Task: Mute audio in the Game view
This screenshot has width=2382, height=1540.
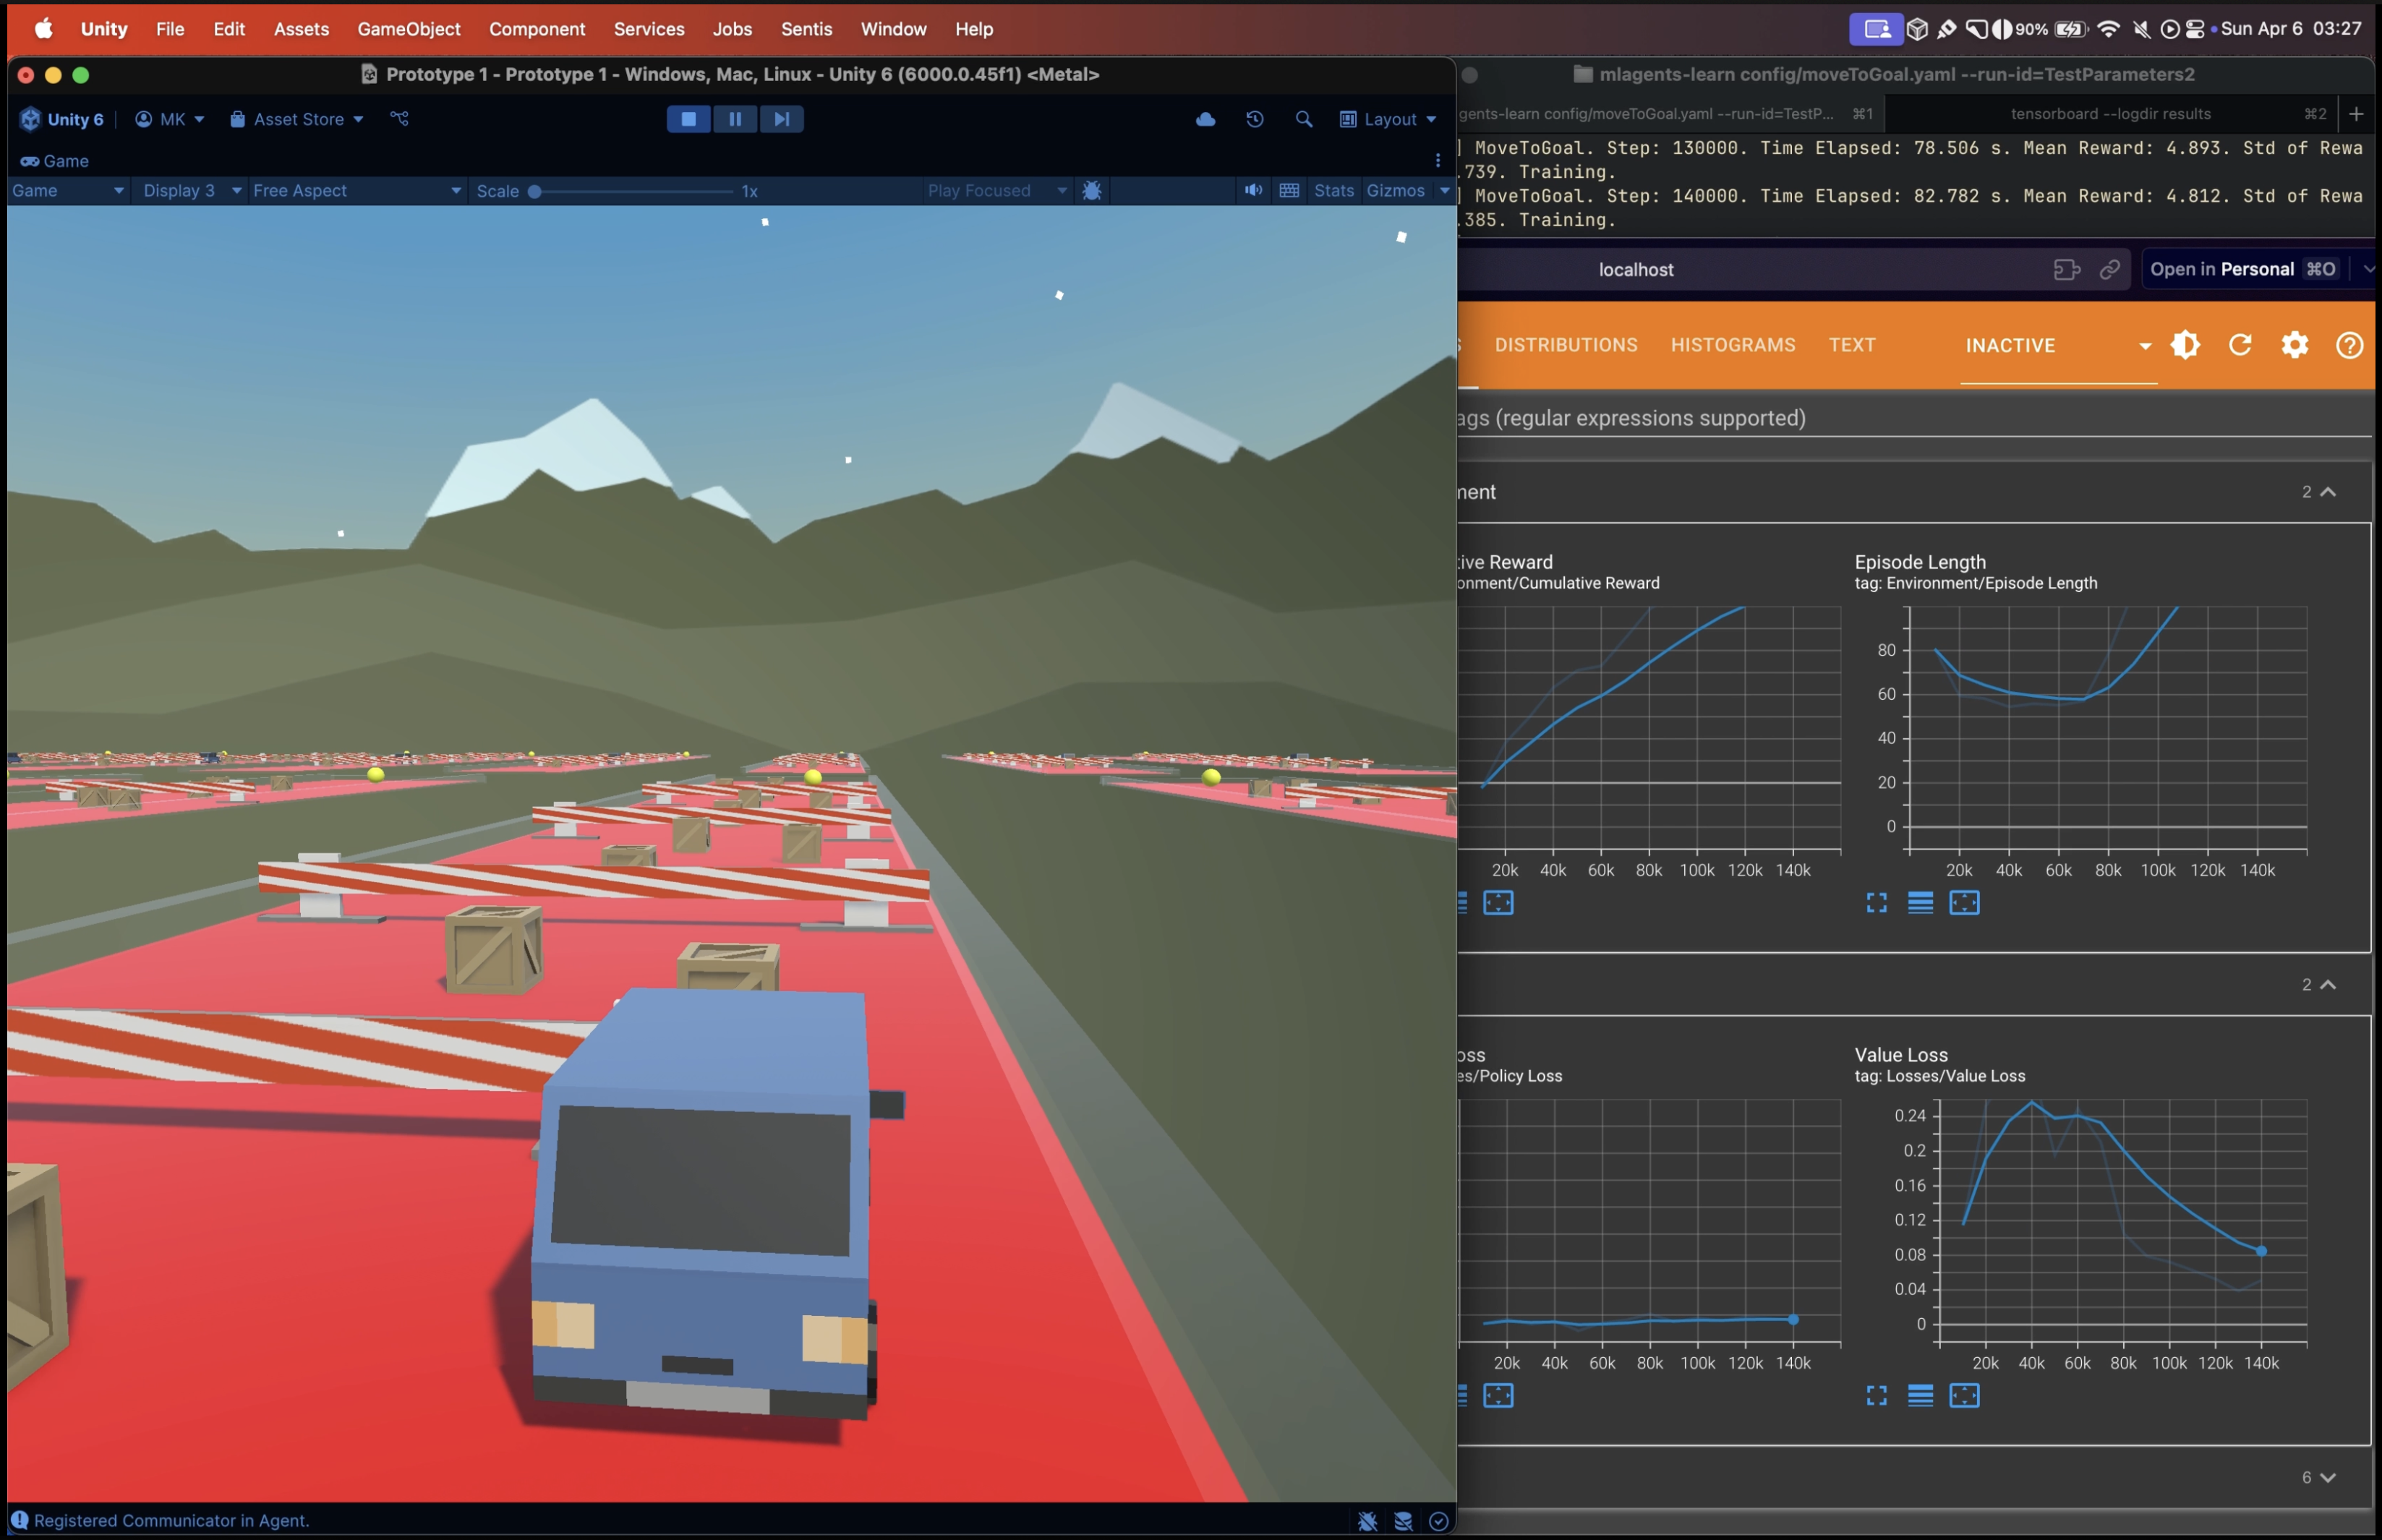Action: (1252, 190)
